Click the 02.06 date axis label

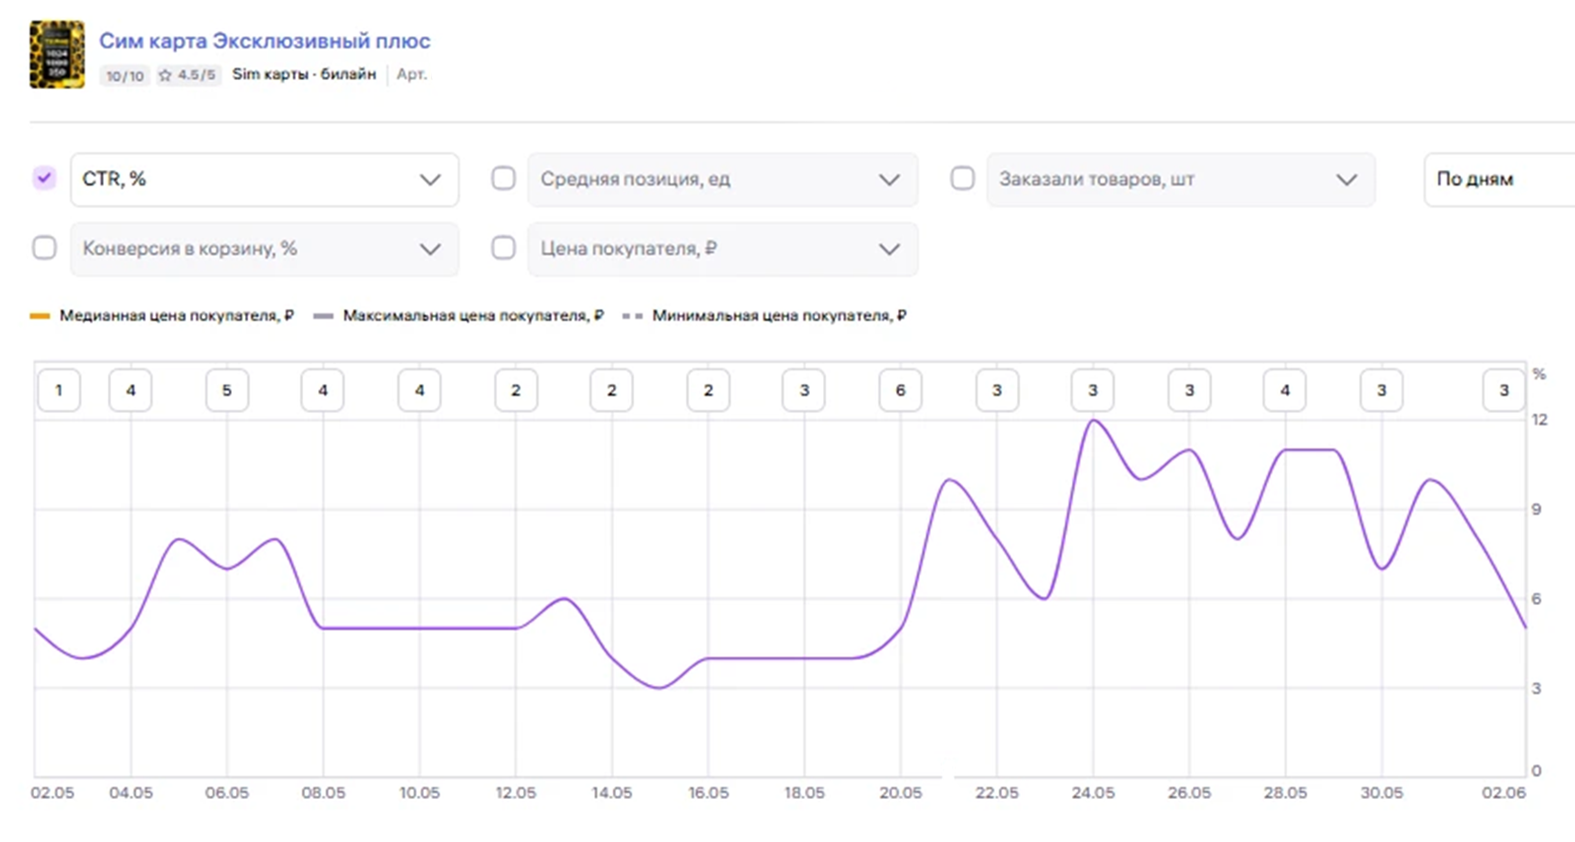point(1504,792)
